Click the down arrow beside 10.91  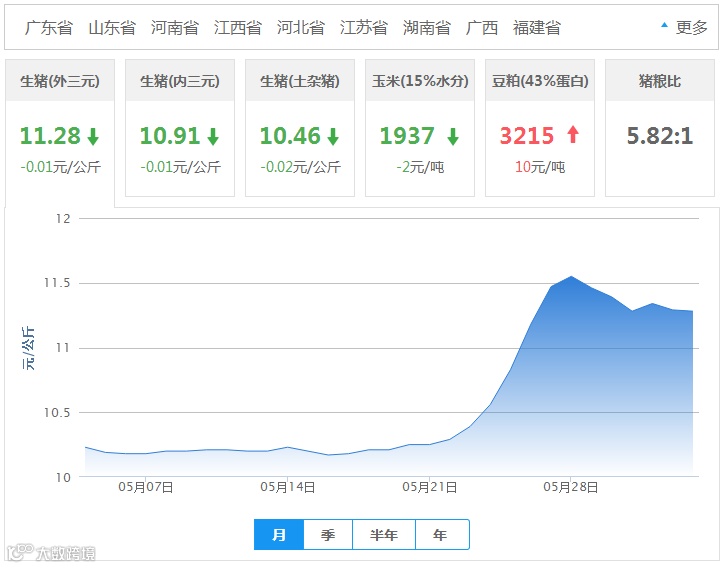tap(213, 137)
